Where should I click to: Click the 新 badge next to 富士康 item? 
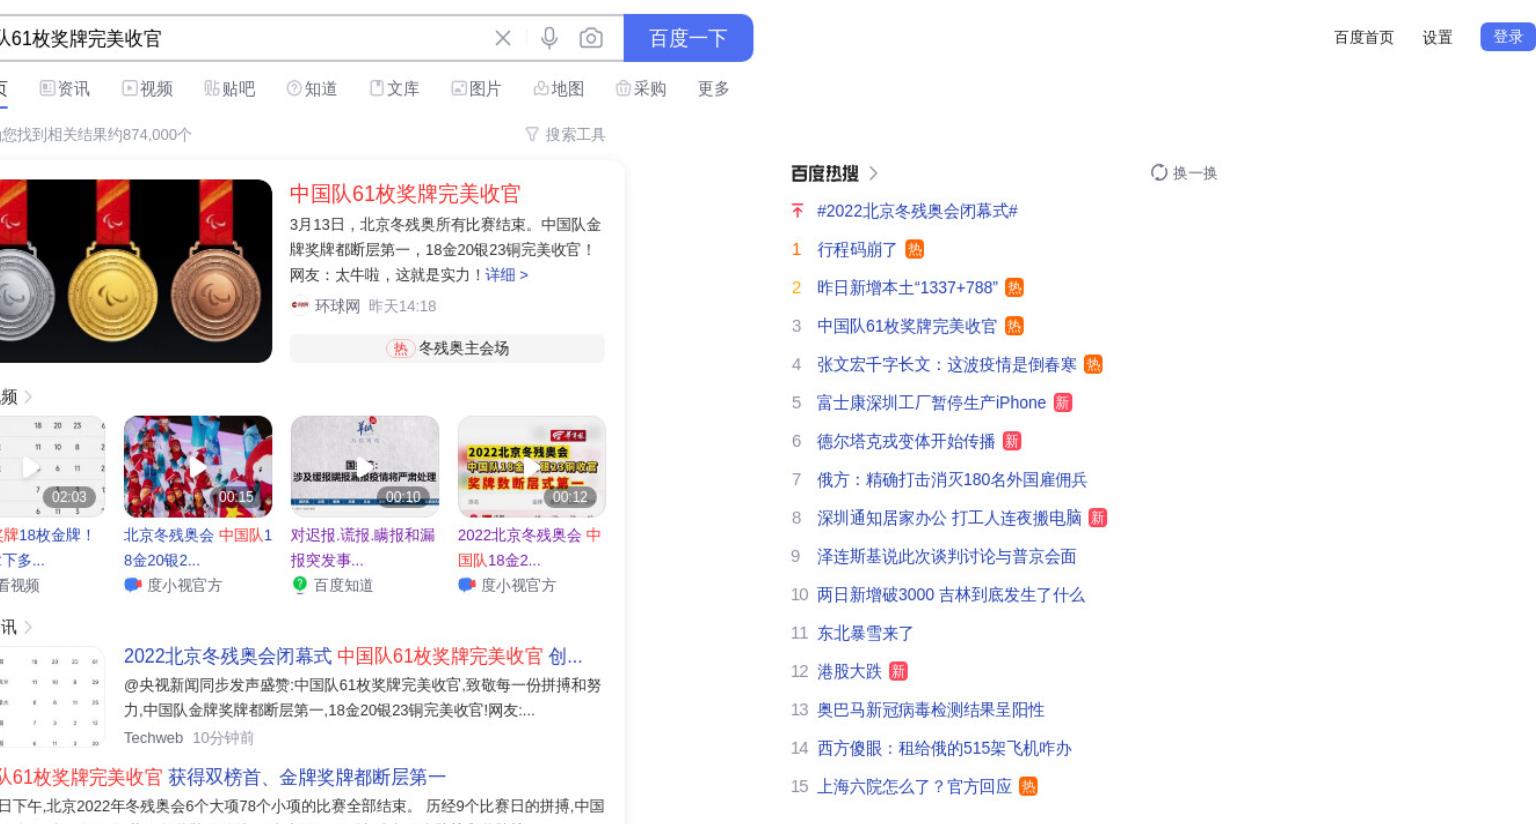pos(1062,403)
